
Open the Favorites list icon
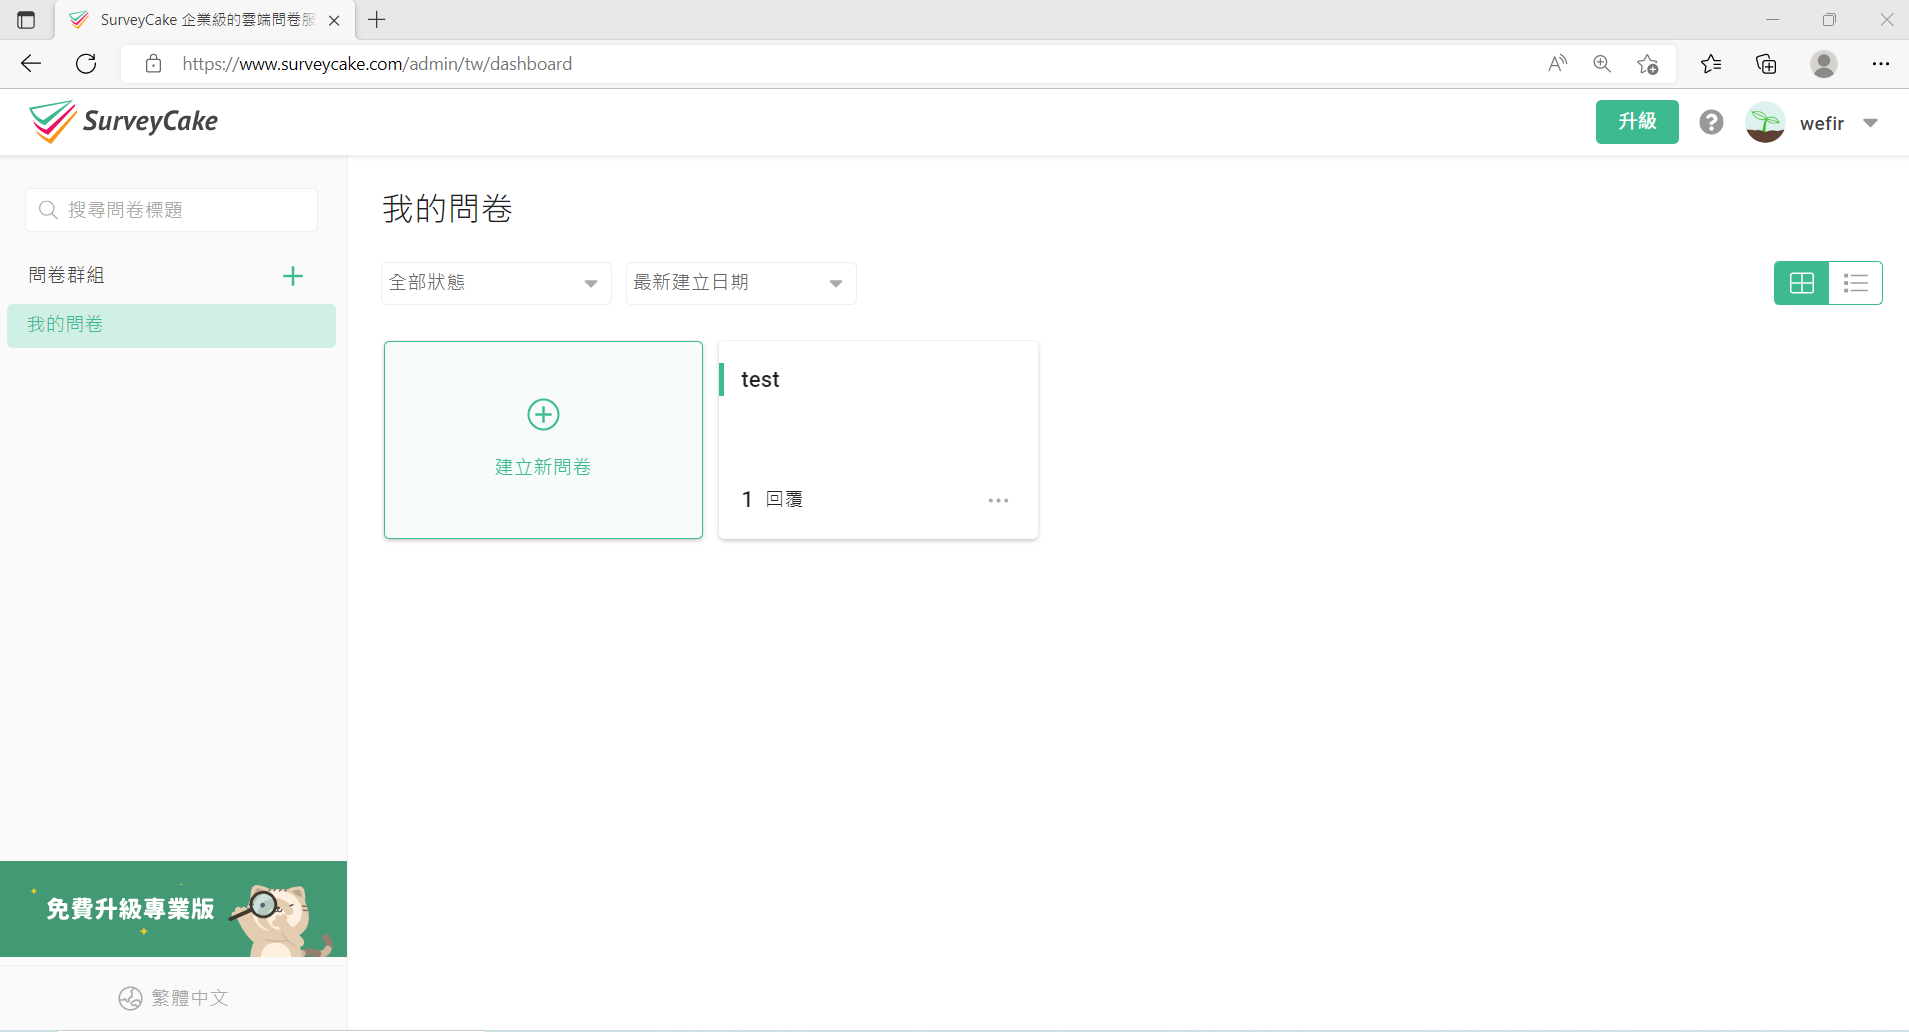click(1711, 64)
